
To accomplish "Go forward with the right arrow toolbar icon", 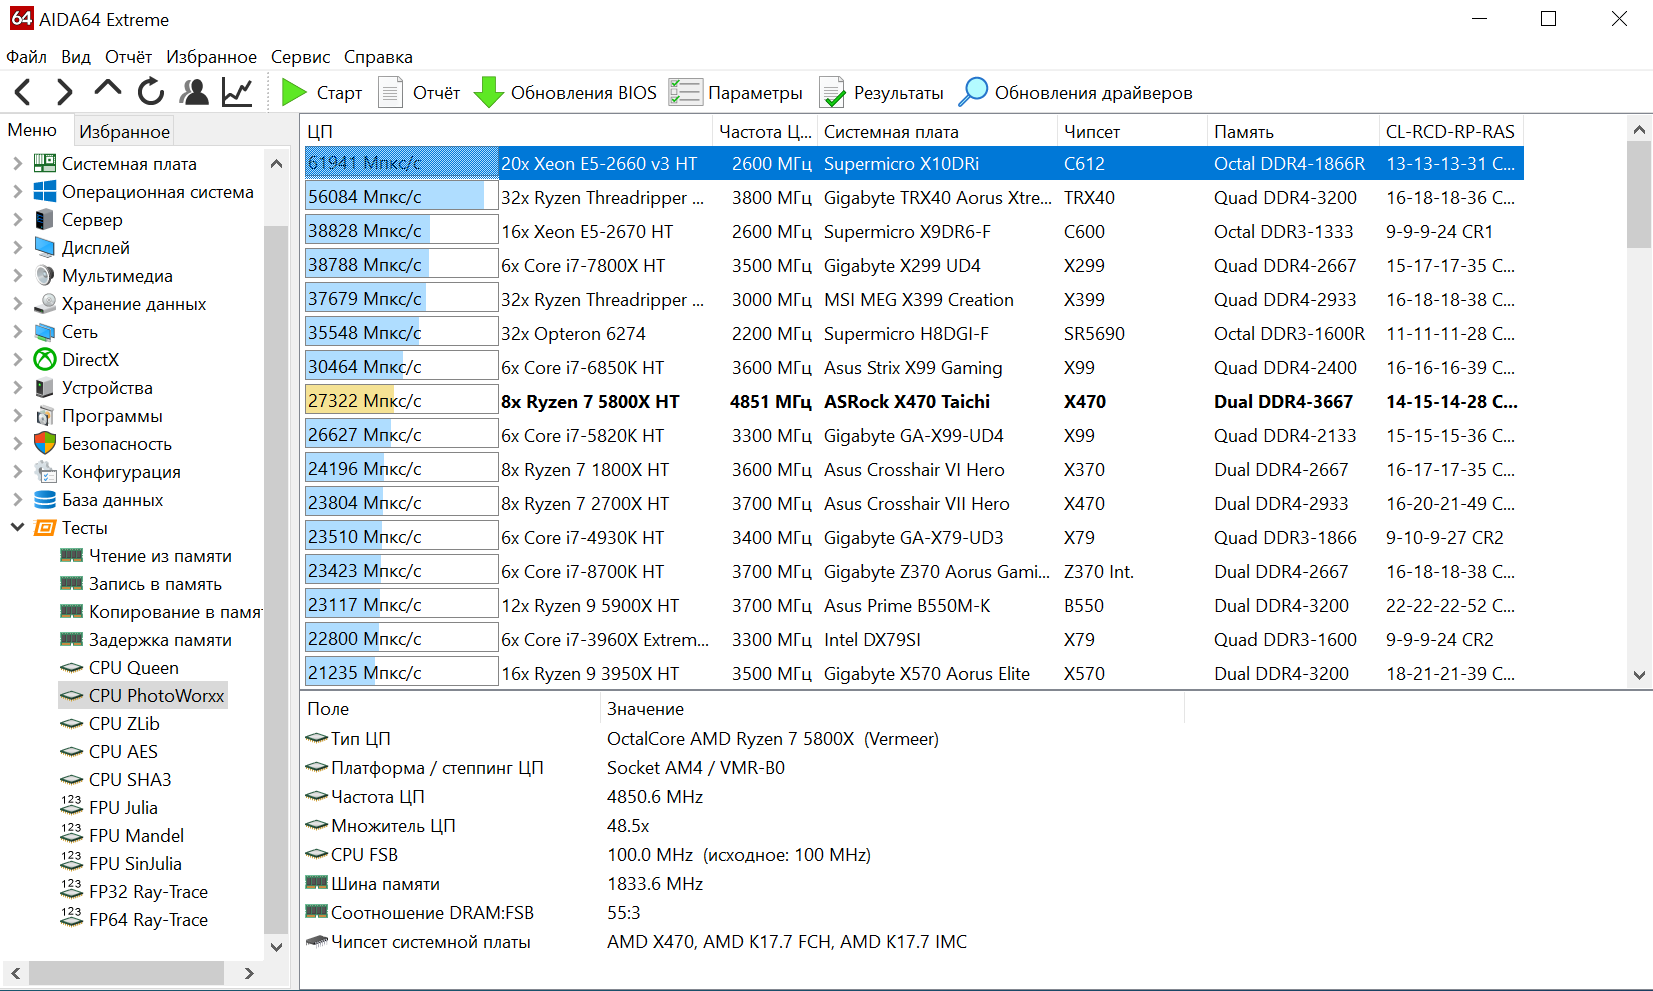I will 65,93.
